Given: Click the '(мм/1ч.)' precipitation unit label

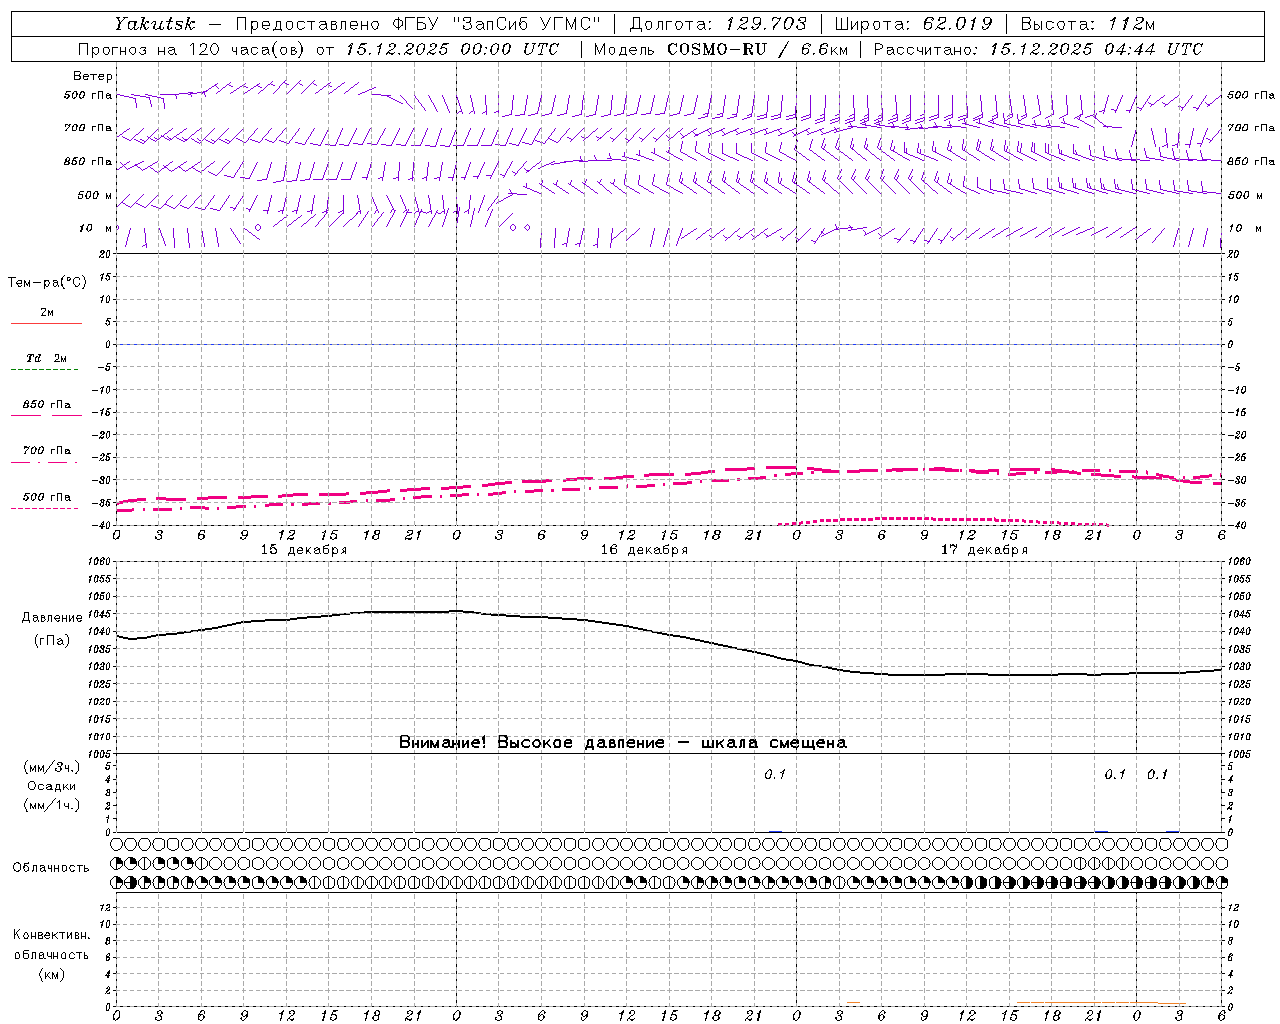Looking at the screenshot, I should click(x=51, y=805).
